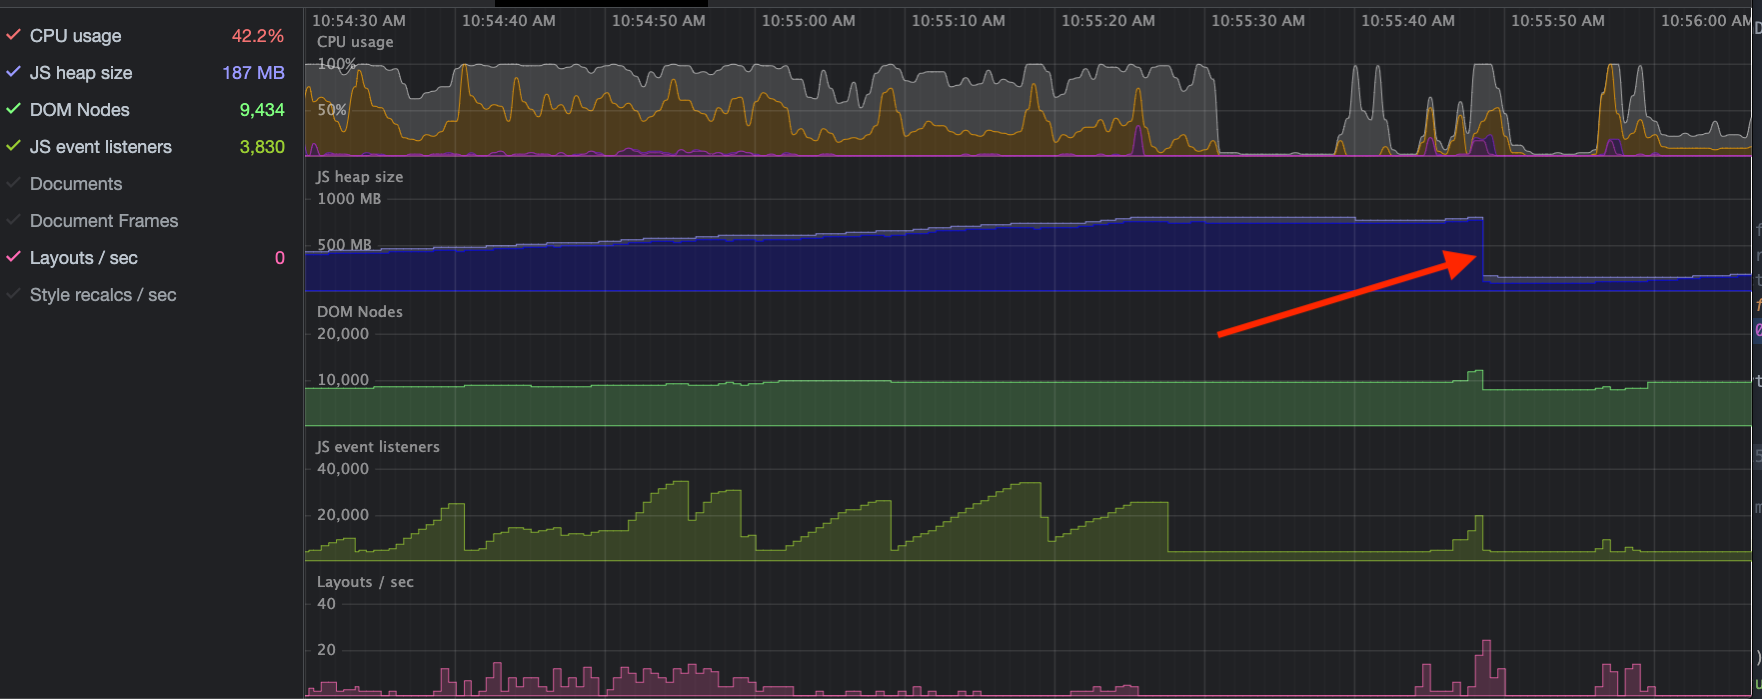Viewport: 1762px width, 699px height.
Task: Enable the Documents metric
Action: [x=13, y=184]
